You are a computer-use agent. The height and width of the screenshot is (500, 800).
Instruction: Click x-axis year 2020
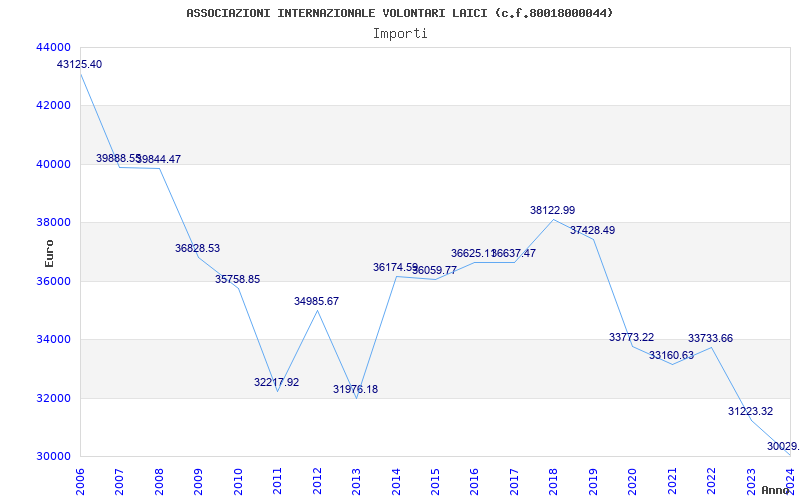tap(633, 482)
